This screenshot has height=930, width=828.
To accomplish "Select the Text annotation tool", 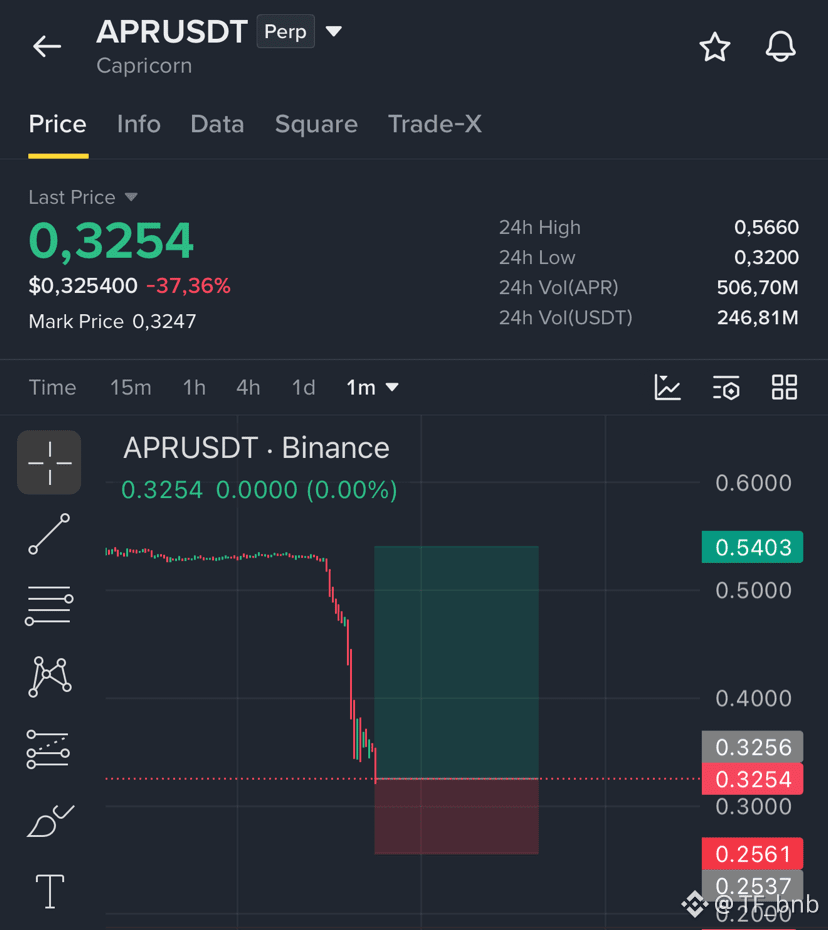I will 50,891.
